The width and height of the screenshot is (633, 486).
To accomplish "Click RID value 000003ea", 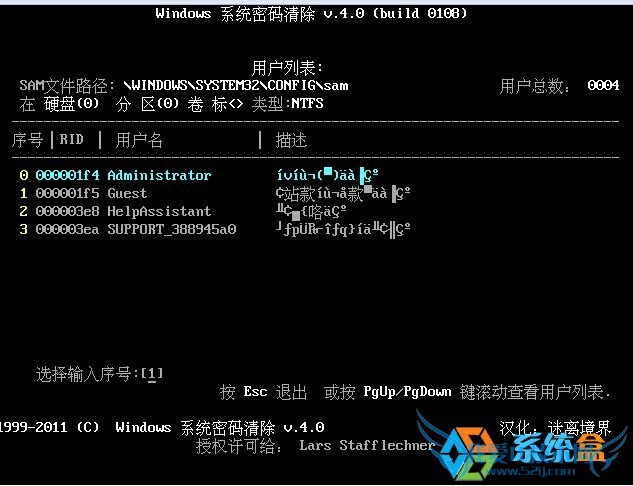I will point(67,229).
